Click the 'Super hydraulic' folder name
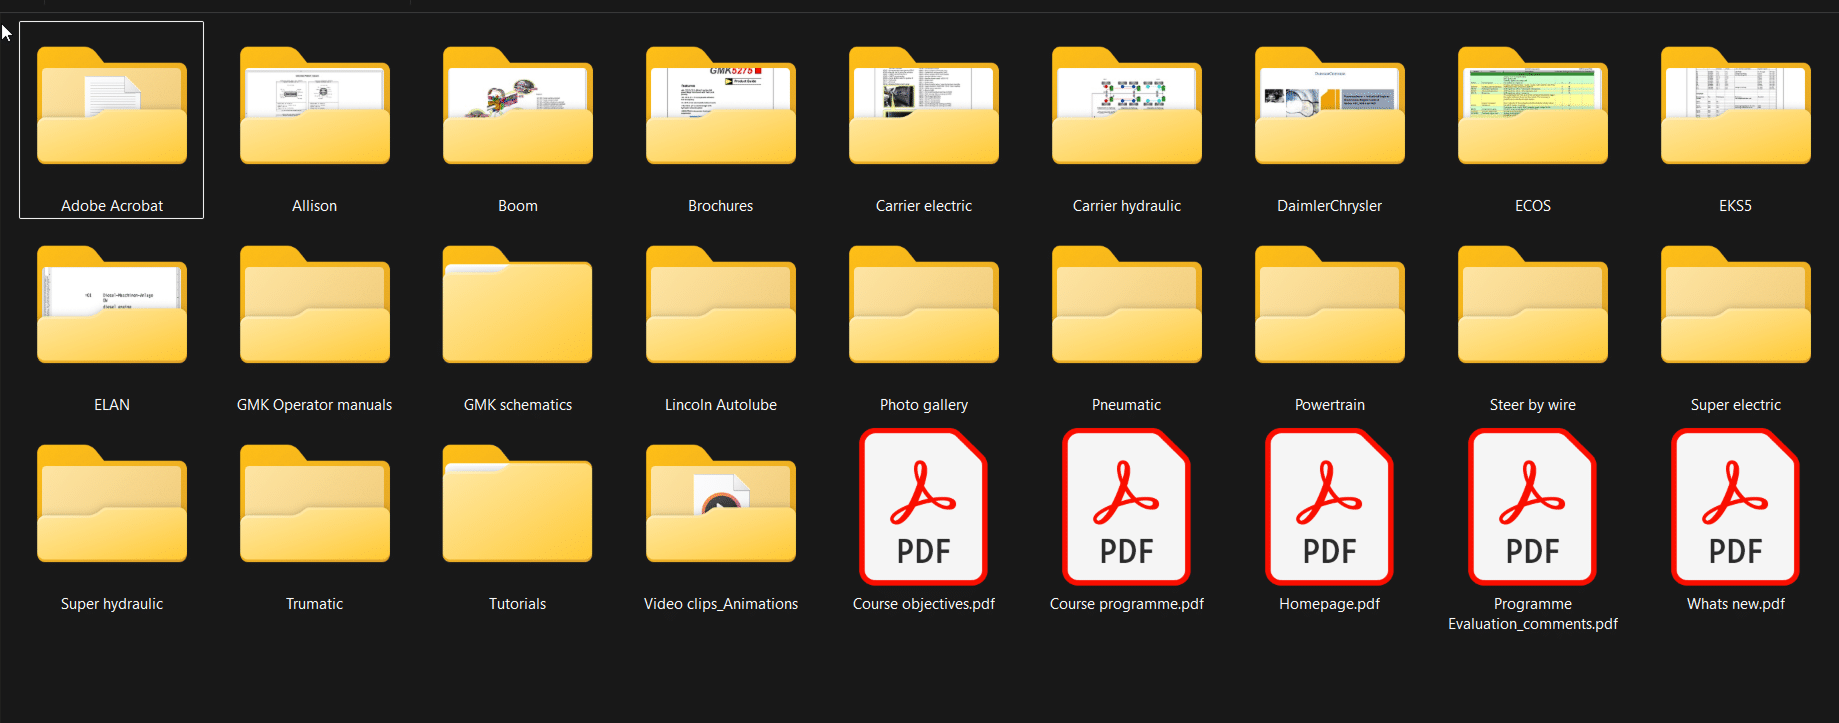1839x723 pixels. pos(112,604)
